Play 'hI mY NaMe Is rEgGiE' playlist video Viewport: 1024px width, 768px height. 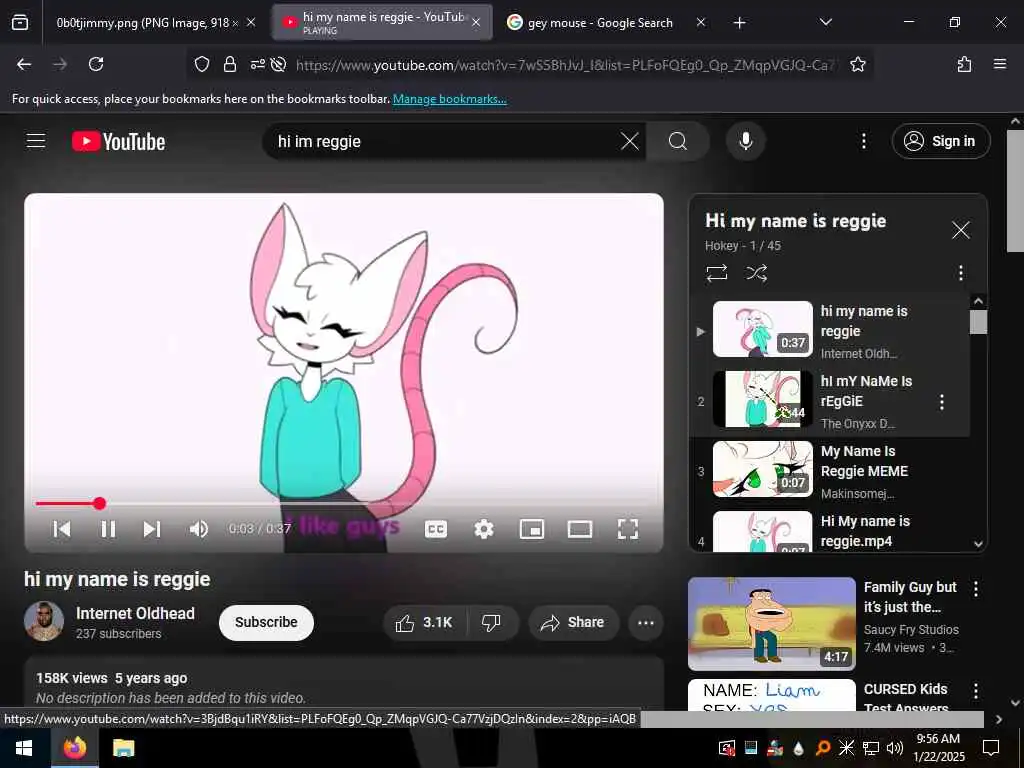pyautogui.click(x=829, y=400)
